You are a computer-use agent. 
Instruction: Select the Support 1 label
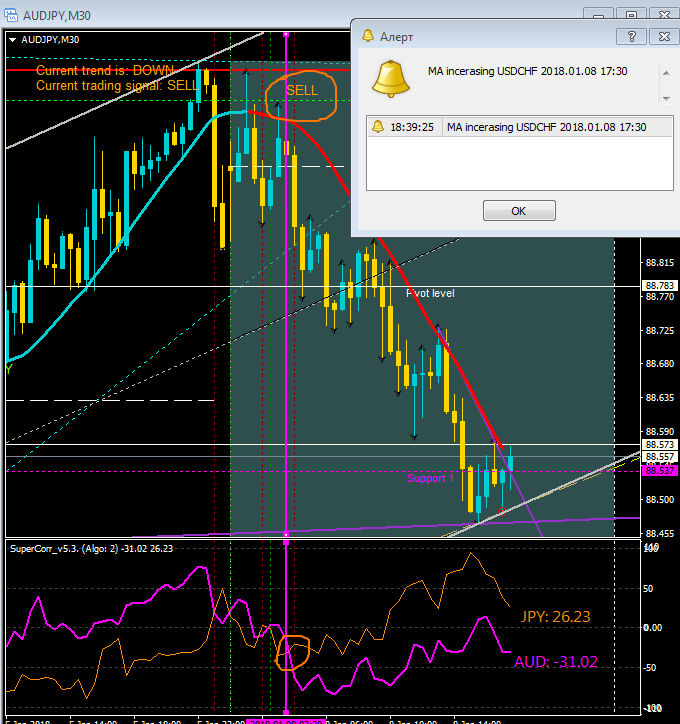pyautogui.click(x=430, y=478)
